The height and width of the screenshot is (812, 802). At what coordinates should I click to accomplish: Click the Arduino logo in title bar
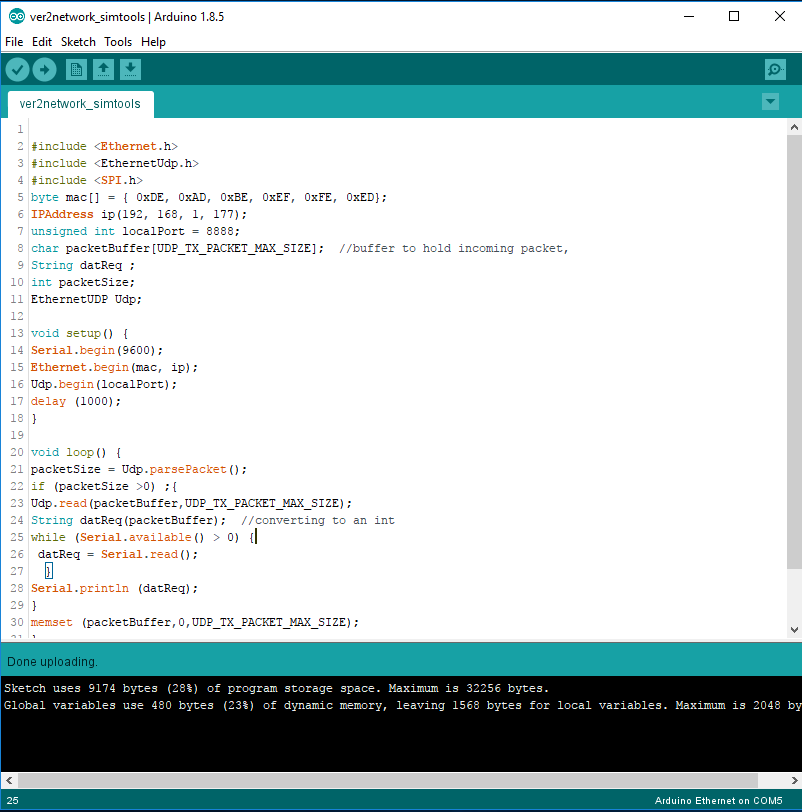pos(17,17)
